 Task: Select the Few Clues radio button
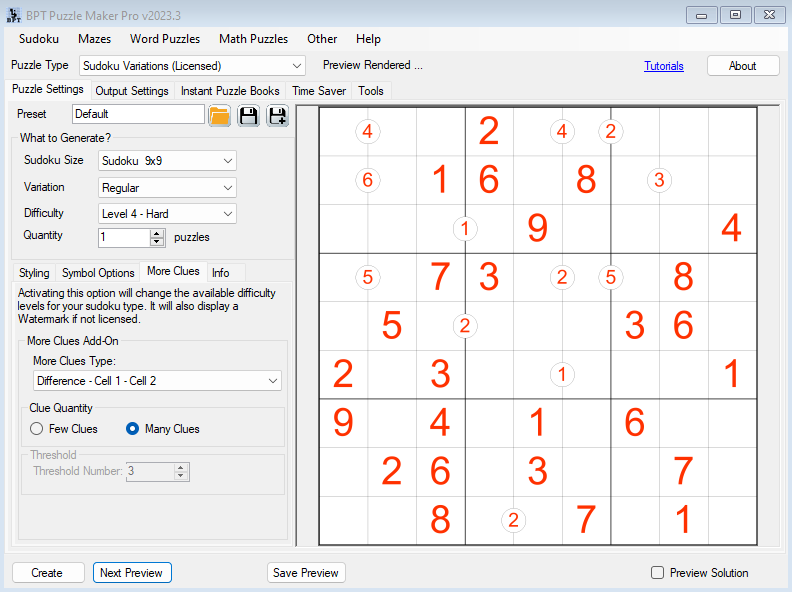pyautogui.click(x=37, y=429)
